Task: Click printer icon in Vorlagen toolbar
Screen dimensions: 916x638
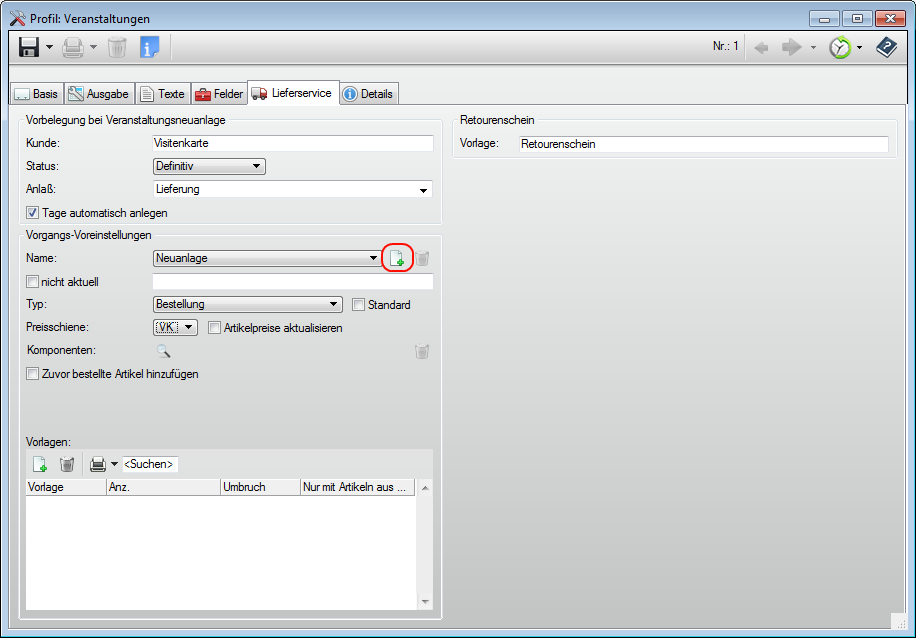Action: [x=97, y=464]
